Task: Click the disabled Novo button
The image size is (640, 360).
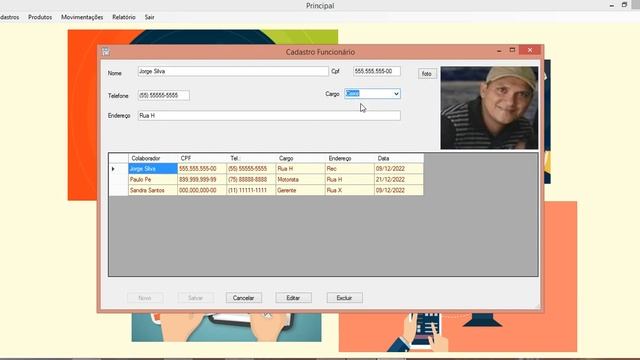Action: click(145, 298)
